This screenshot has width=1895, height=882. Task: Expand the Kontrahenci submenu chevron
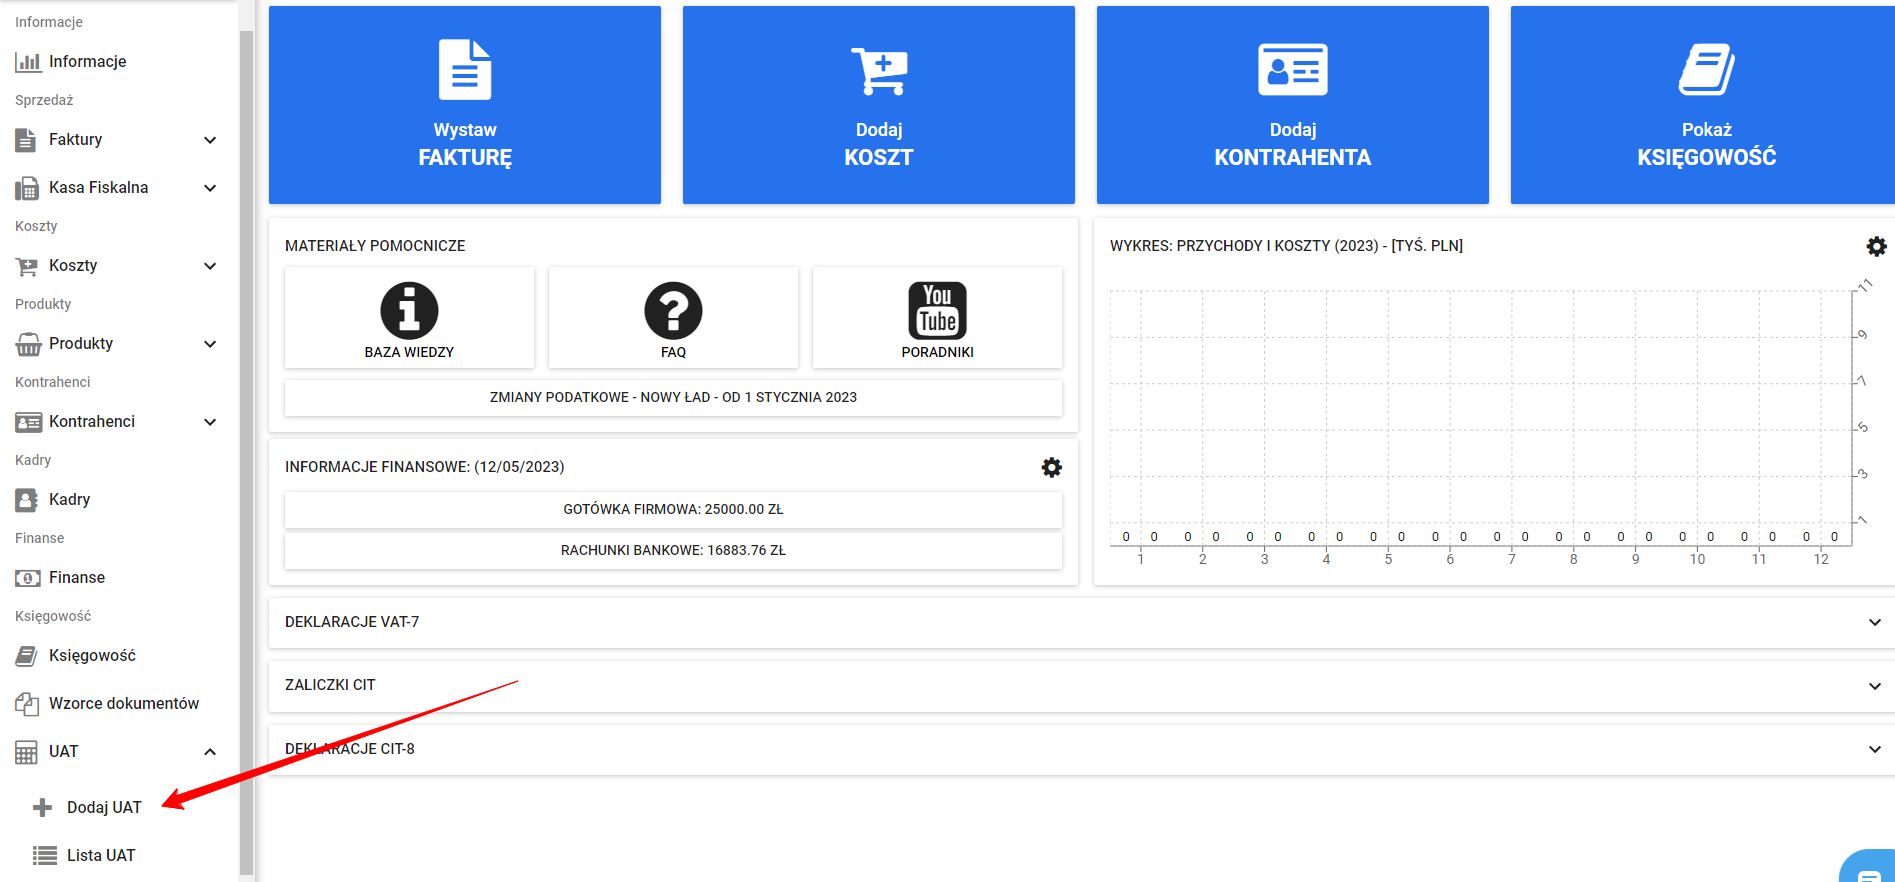point(210,422)
